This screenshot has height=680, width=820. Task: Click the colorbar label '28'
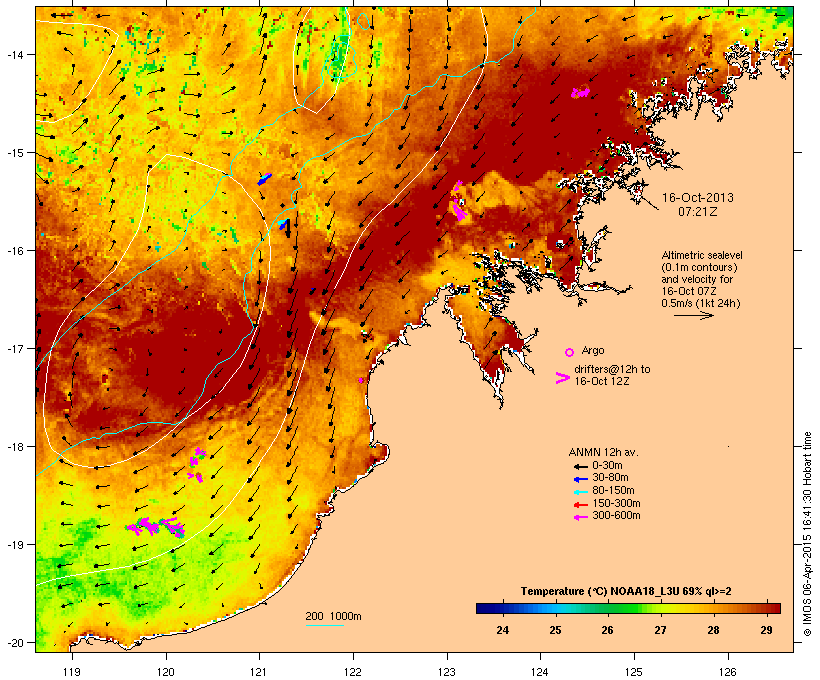coord(713,630)
